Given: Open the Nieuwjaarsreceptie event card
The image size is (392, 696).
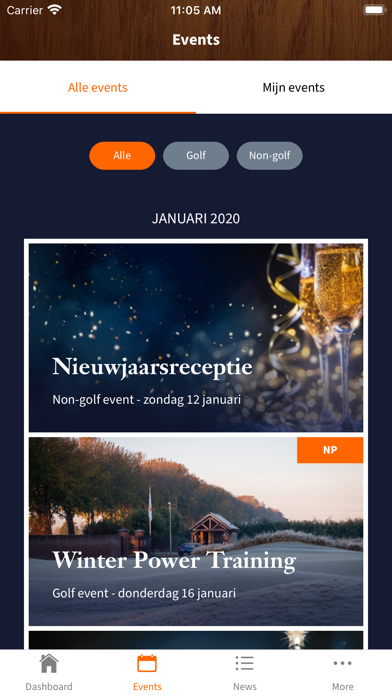Looking at the screenshot, I should point(196,338).
